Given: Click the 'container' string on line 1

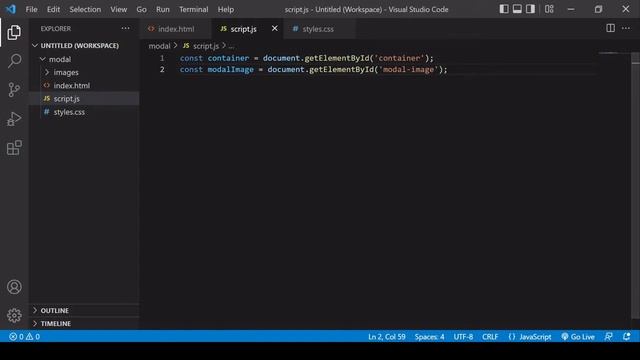Looking at the screenshot, I should point(400,58).
